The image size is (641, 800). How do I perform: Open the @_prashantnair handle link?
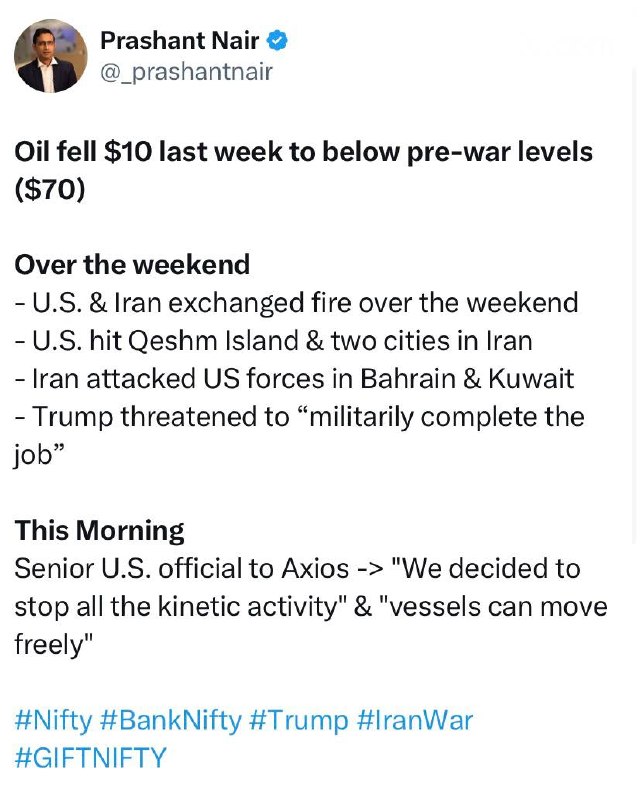(x=186, y=72)
